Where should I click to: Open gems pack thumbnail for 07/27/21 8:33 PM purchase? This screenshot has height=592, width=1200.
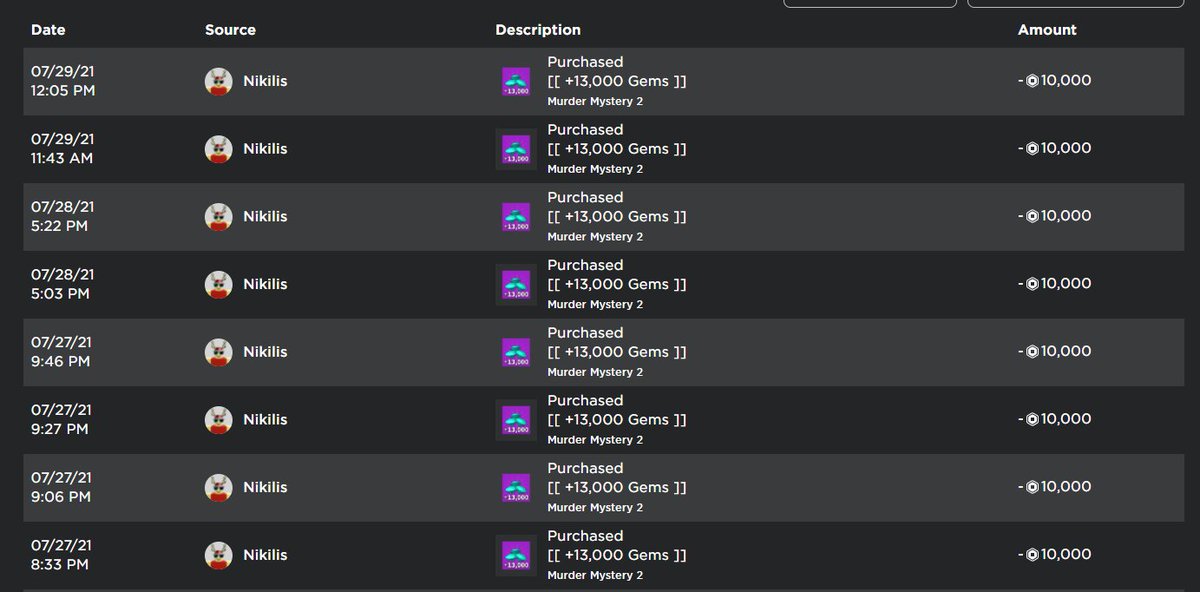(516, 555)
